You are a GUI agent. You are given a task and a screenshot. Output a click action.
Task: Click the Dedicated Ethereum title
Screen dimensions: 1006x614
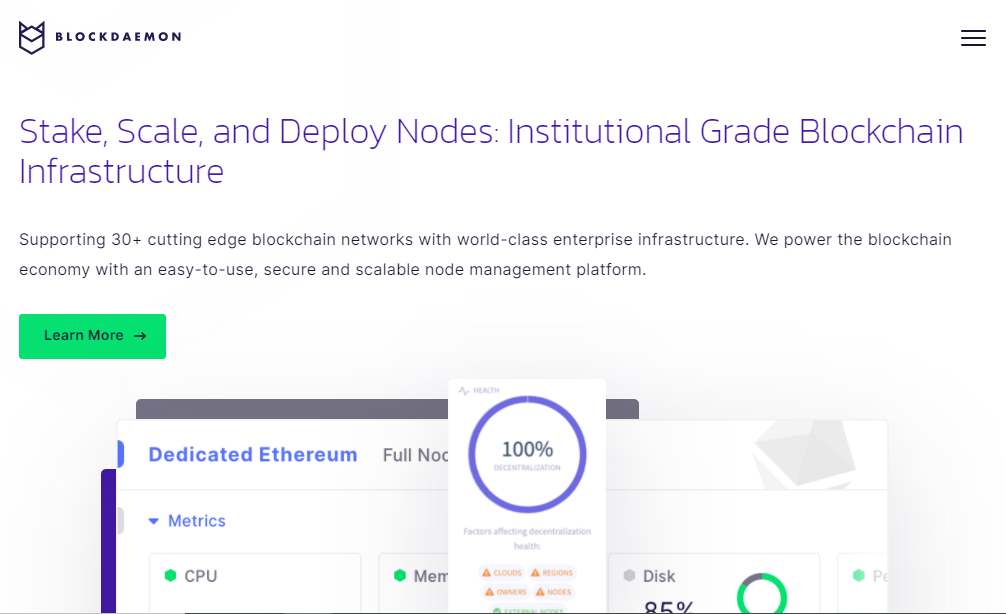[x=253, y=454]
